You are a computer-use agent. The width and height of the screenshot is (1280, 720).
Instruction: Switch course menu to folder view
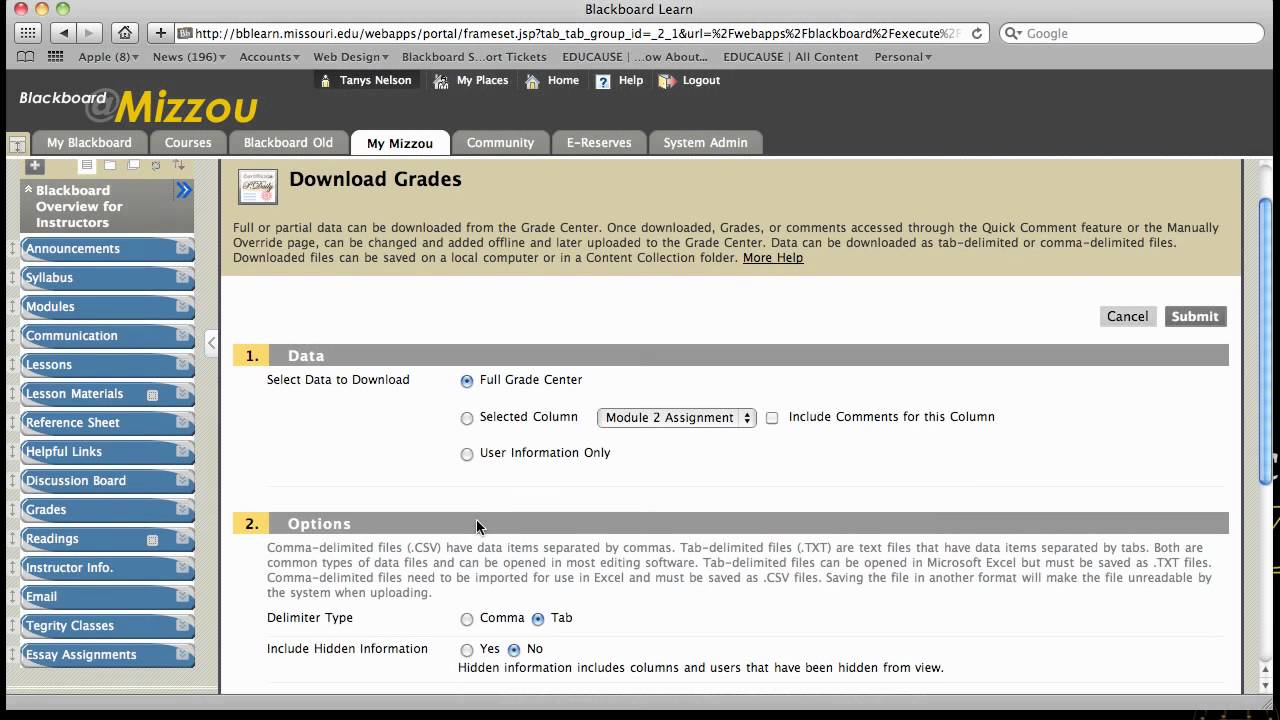point(110,165)
